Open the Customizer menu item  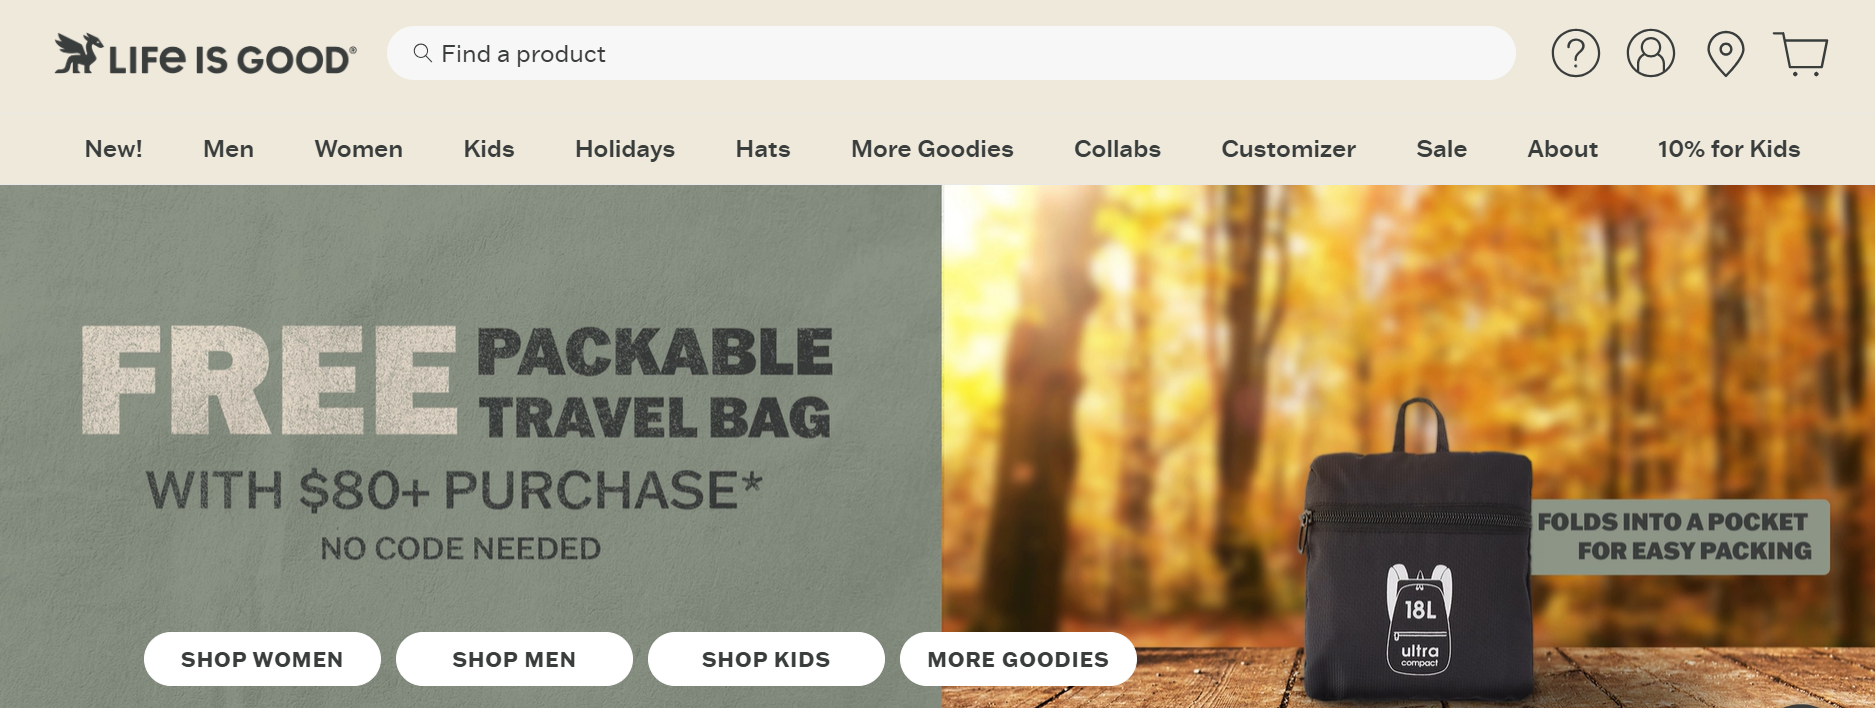tap(1288, 149)
